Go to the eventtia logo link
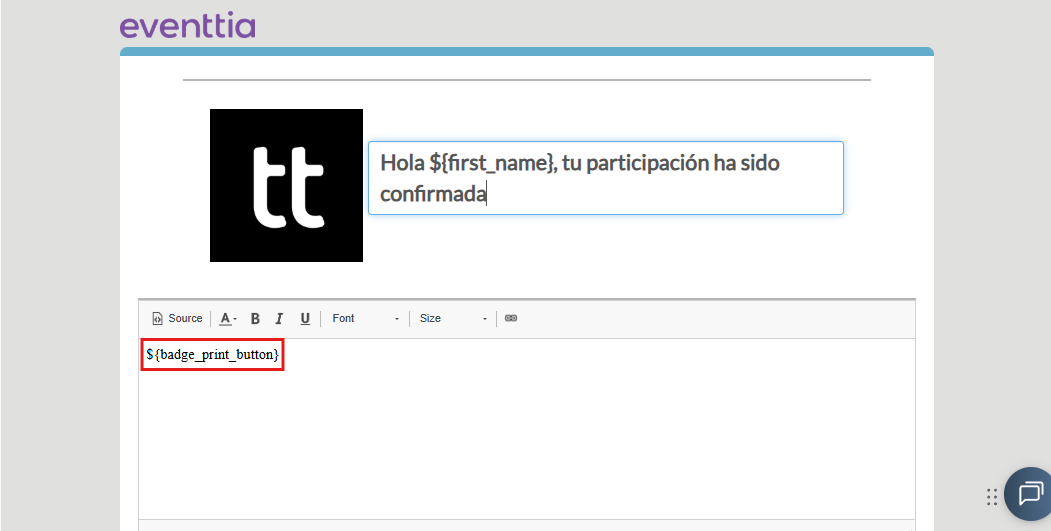 click(x=188, y=25)
